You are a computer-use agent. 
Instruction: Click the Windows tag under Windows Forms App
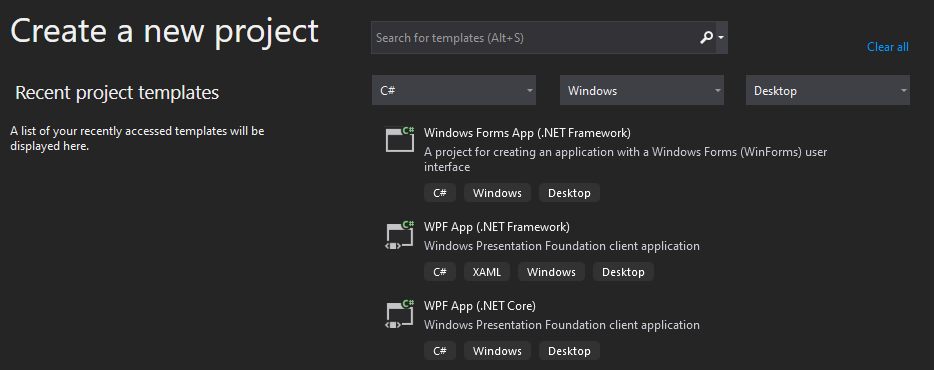497,193
